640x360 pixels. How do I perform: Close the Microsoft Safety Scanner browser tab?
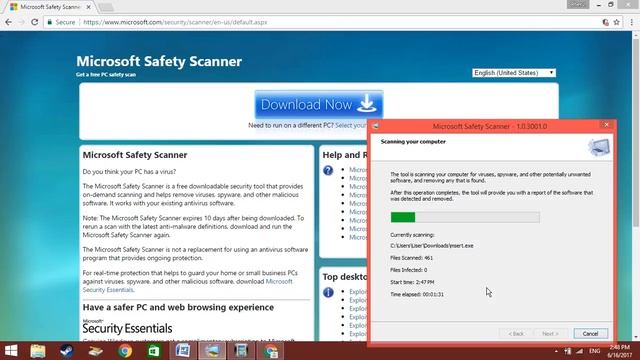click(89, 7)
